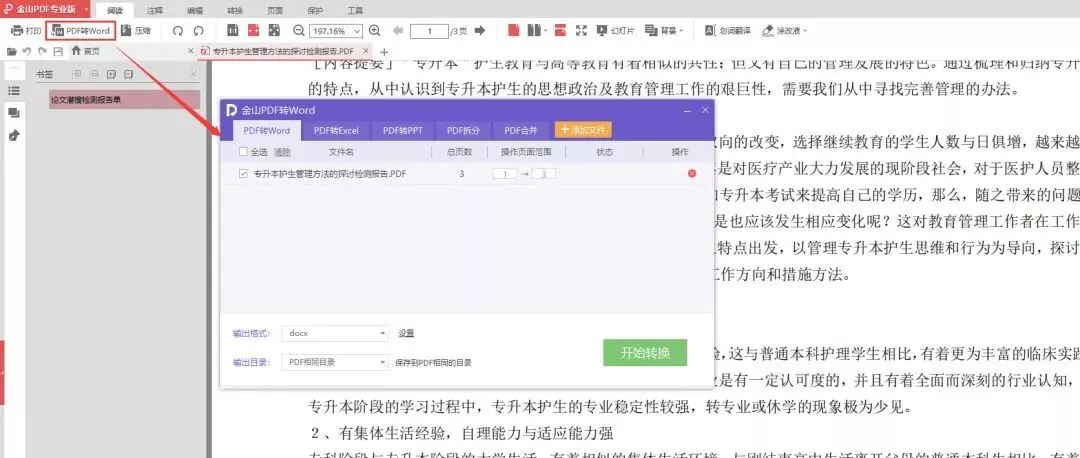
Task: Select the PDF合并 tab in dialog
Action: point(521,130)
